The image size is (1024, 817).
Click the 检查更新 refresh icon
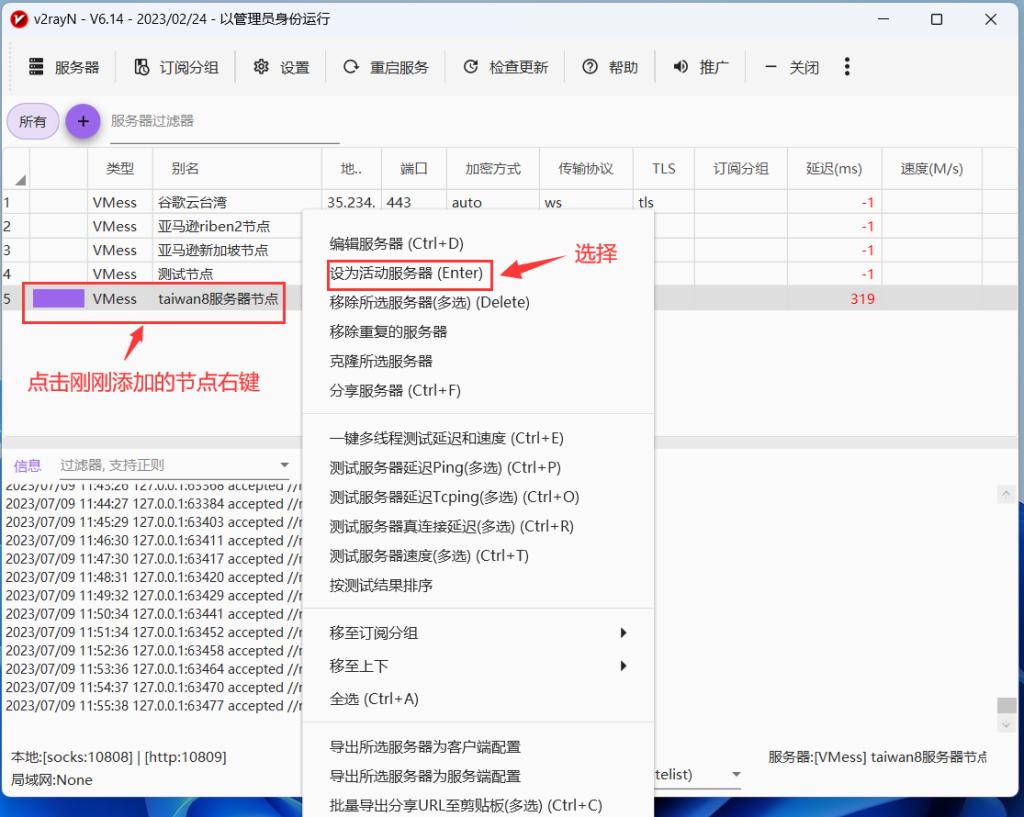click(x=471, y=67)
